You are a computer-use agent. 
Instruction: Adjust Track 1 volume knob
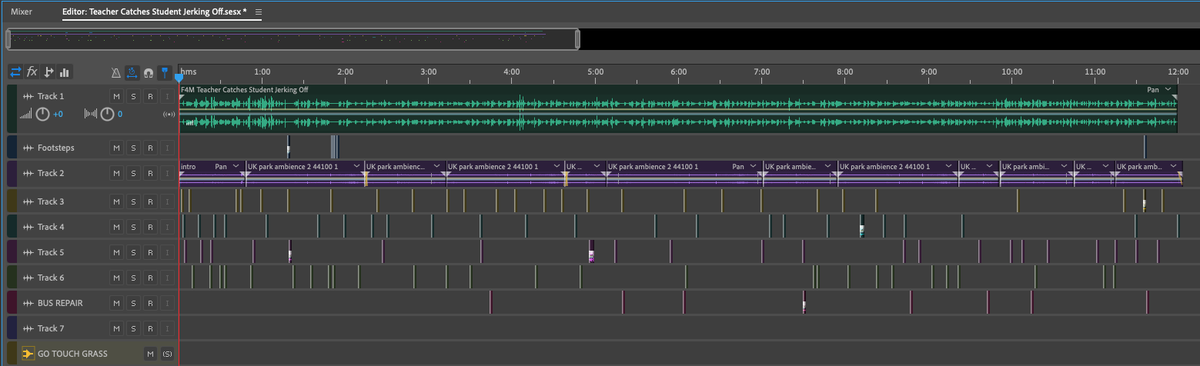[42, 114]
